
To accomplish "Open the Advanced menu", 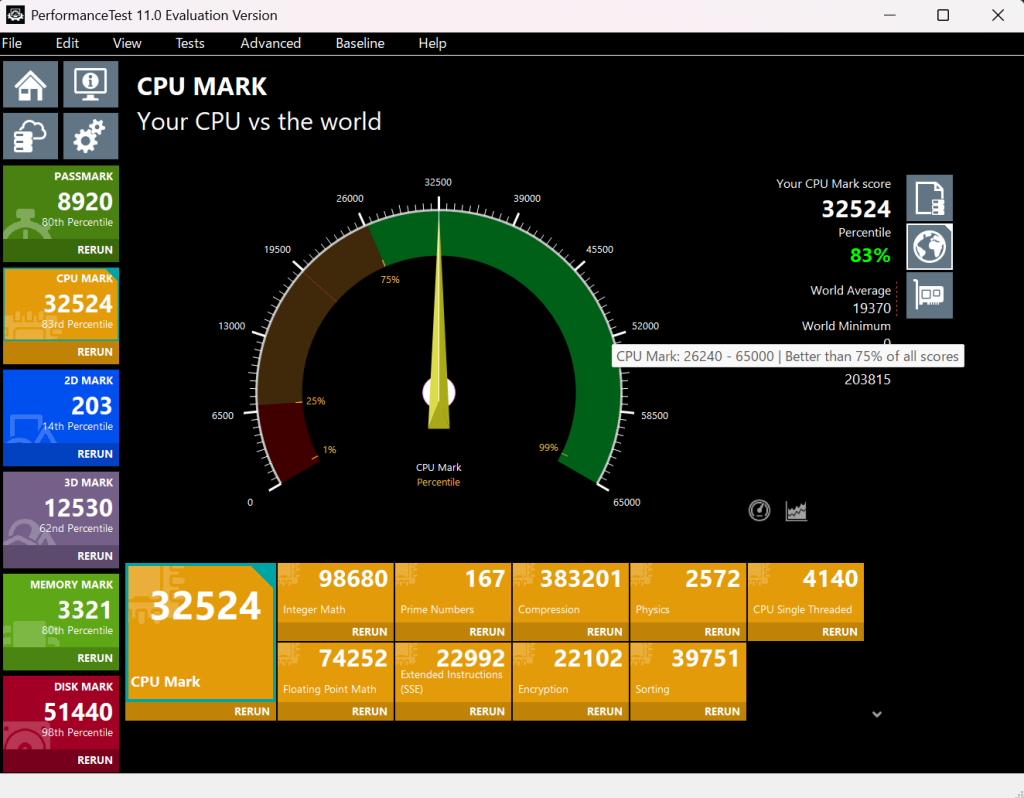I will pyautogui.click(x=270, y=43).
